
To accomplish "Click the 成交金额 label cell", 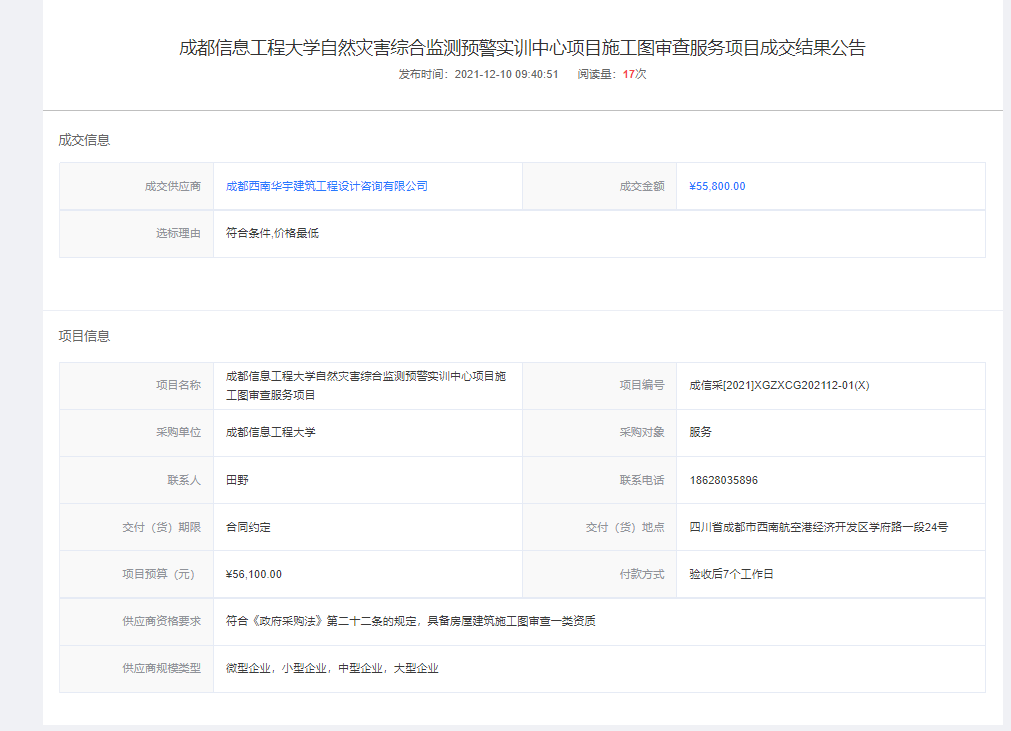I will point(600,186).
